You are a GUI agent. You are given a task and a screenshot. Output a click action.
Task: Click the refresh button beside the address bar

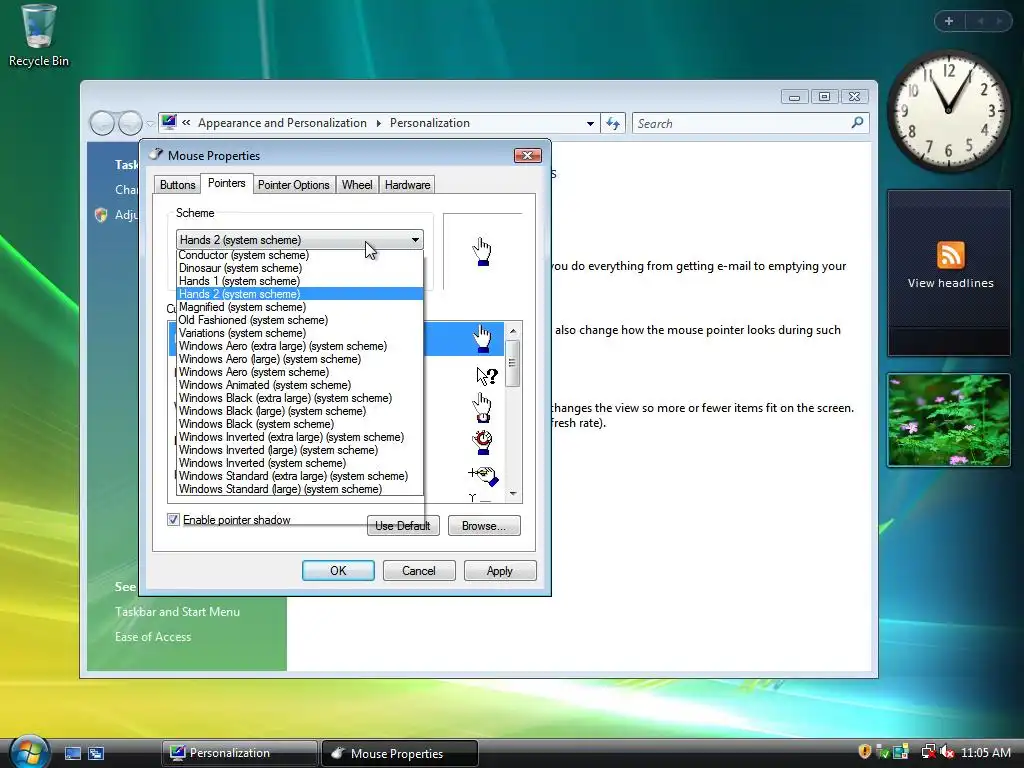click(613, 123)
